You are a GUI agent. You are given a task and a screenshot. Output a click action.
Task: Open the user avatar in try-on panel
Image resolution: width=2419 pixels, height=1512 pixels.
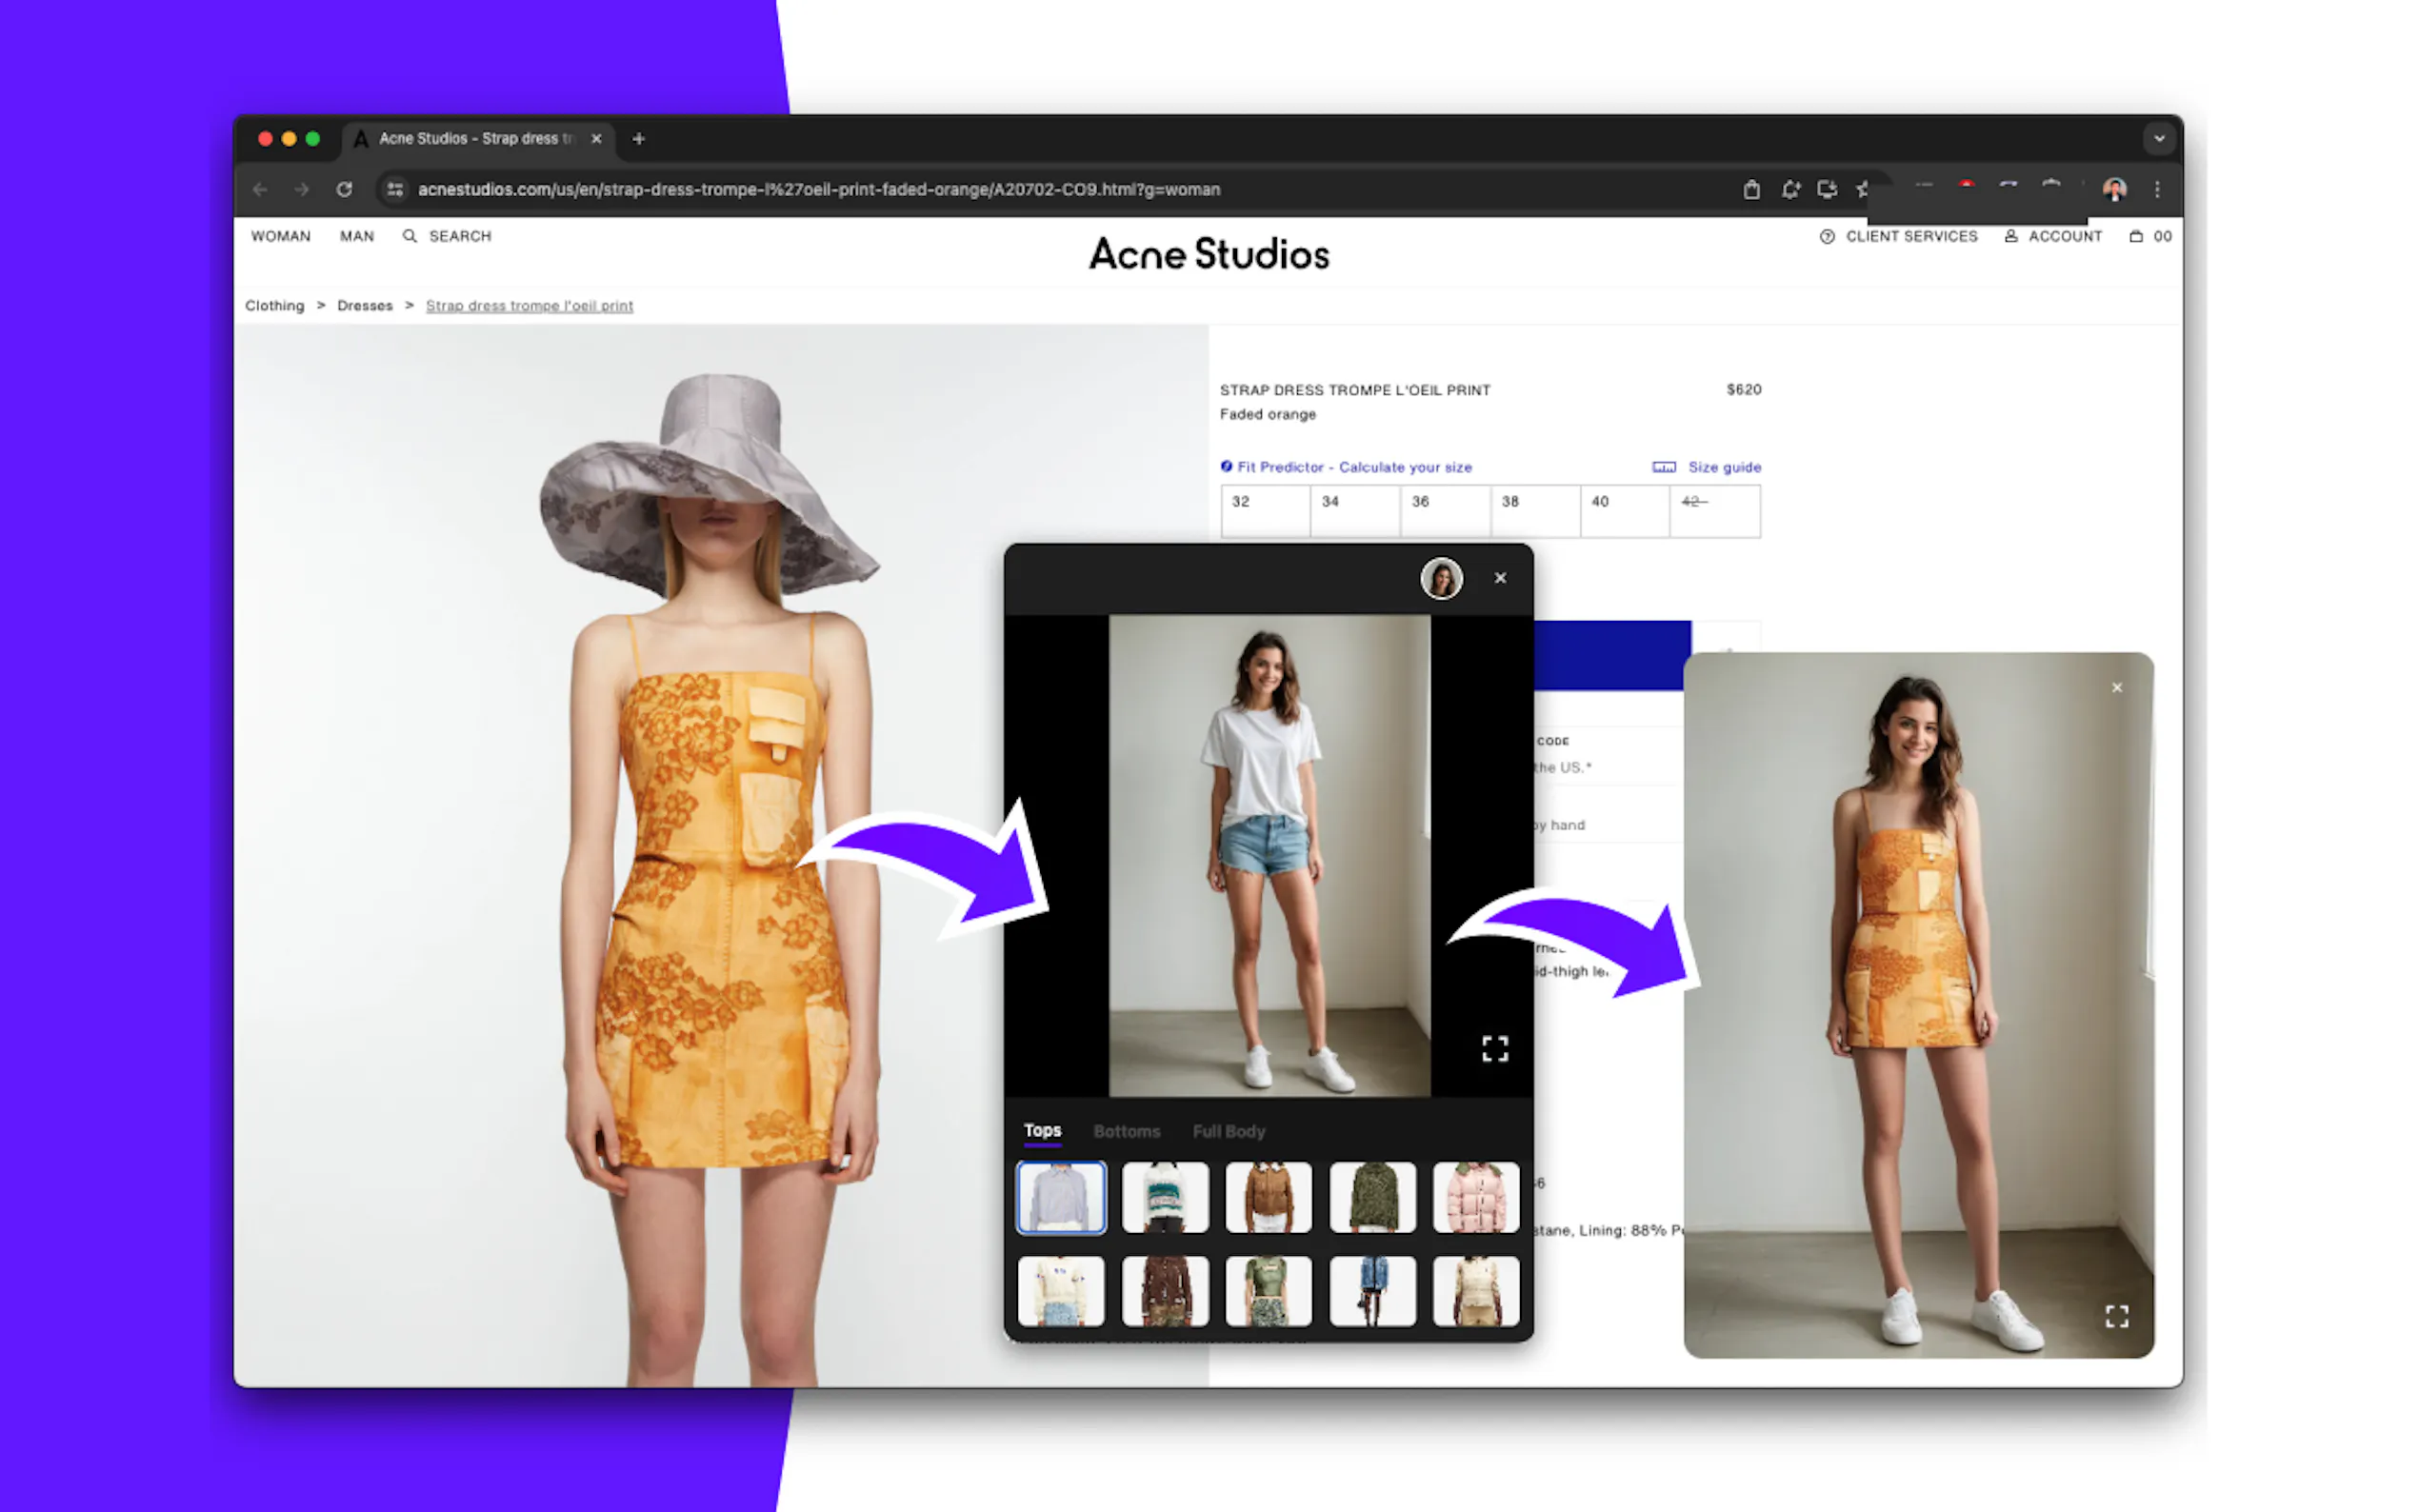(x=1441, y=578)
